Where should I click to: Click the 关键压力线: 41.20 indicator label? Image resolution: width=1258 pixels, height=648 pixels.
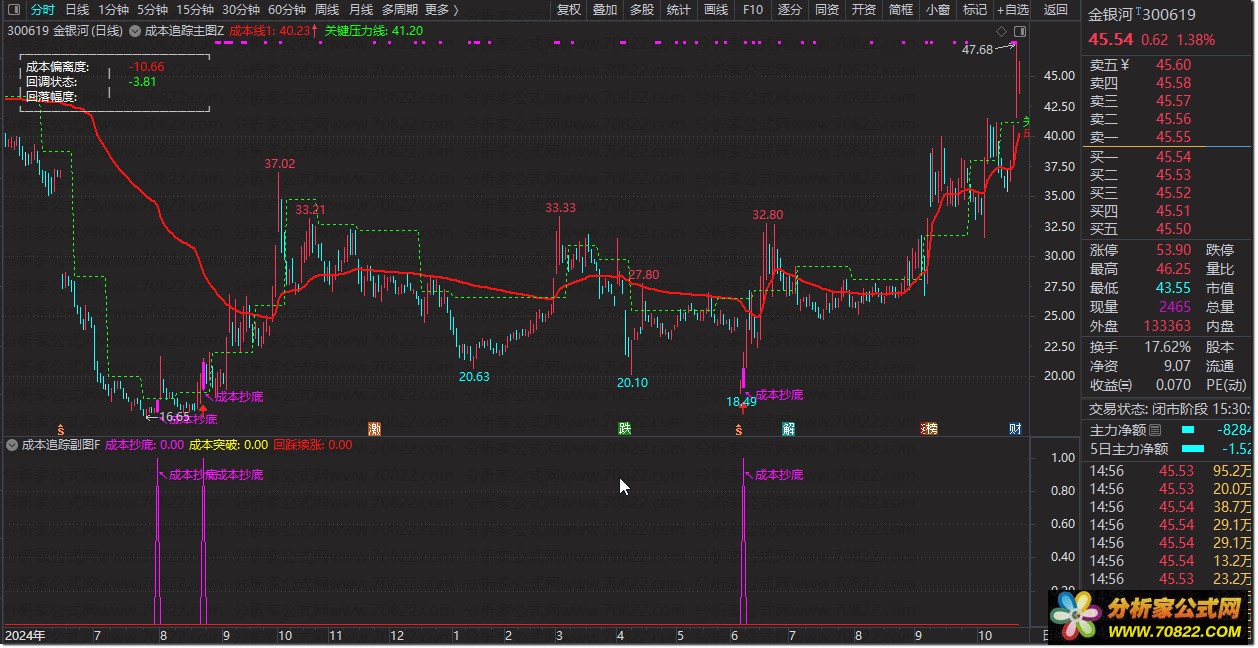tap(374, 31)
